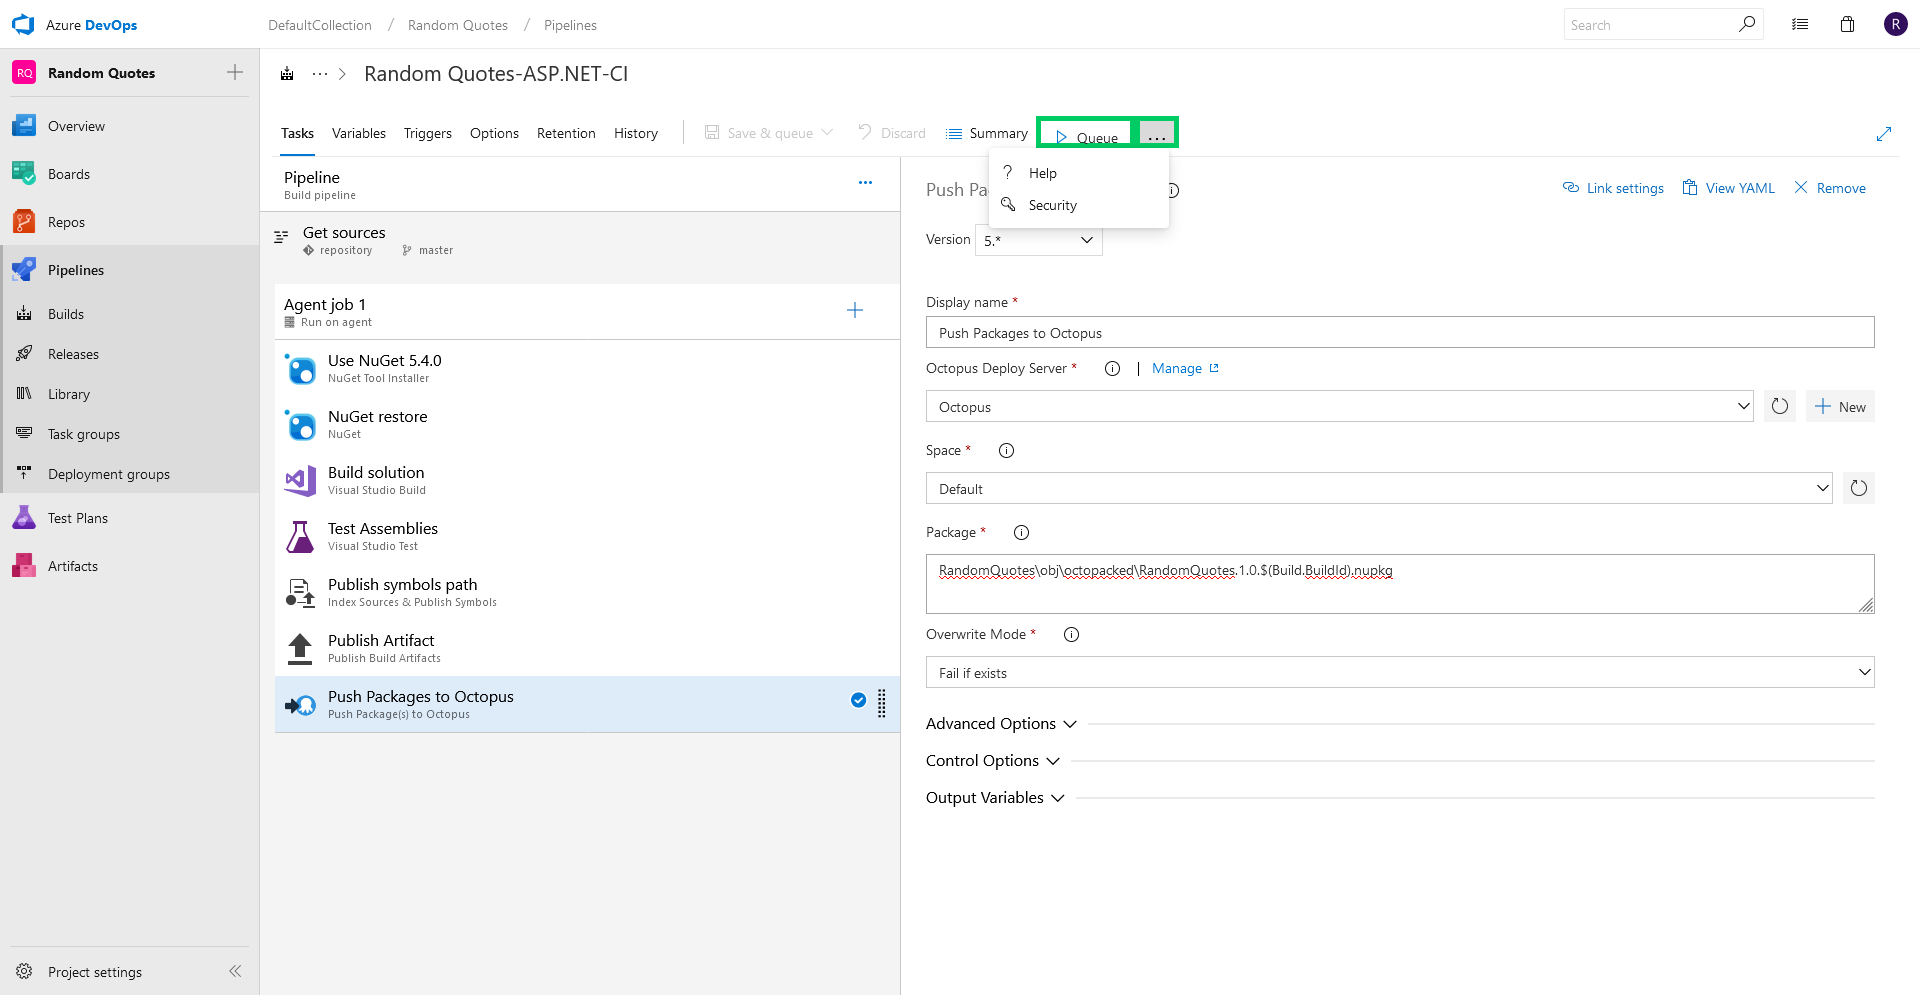Show info for Octopus Deploy Server field
1920x995 pixels.
tap(1112, 368)
